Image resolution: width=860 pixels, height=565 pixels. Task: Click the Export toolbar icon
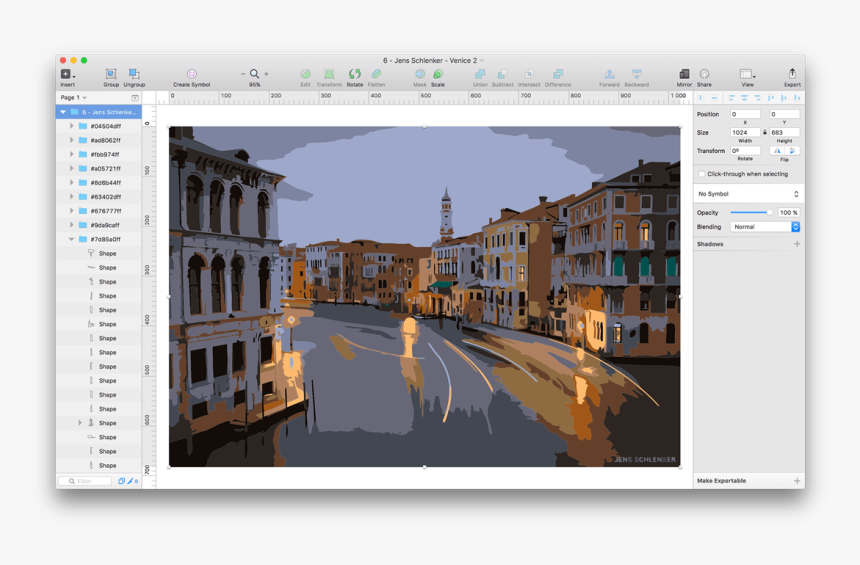pos(792,74)
